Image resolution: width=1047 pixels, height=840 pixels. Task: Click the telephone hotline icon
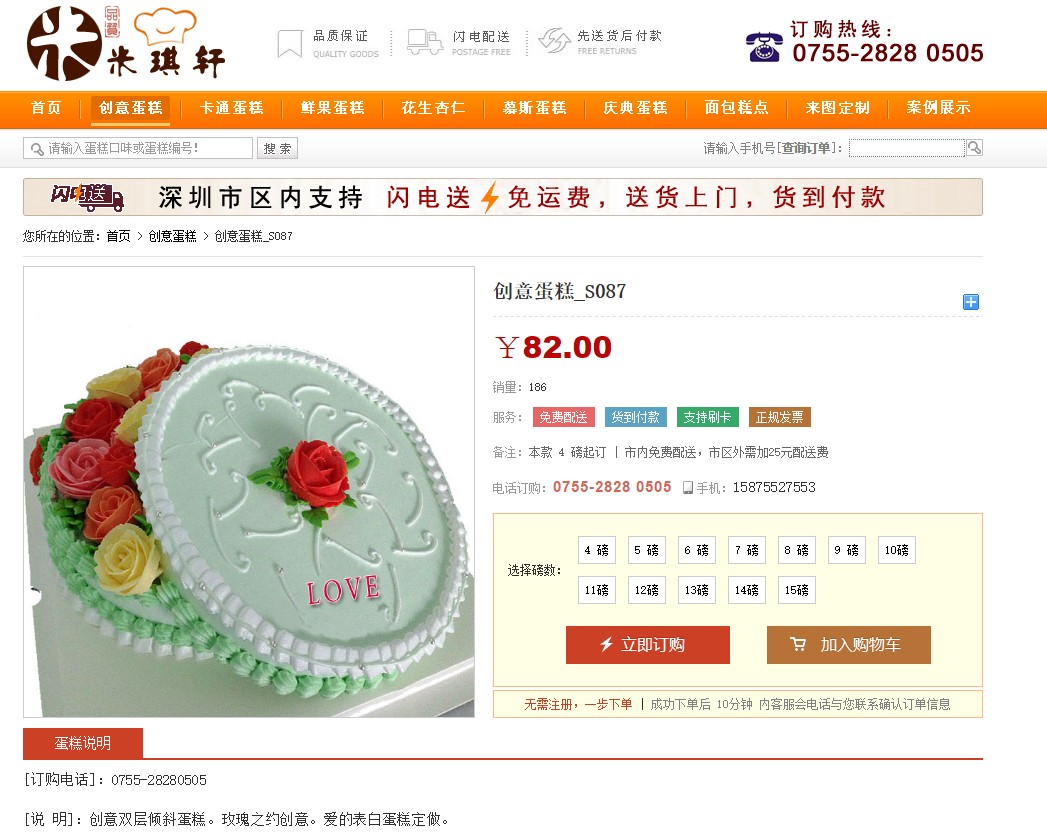pyautogui.click(x=764, y=47)
